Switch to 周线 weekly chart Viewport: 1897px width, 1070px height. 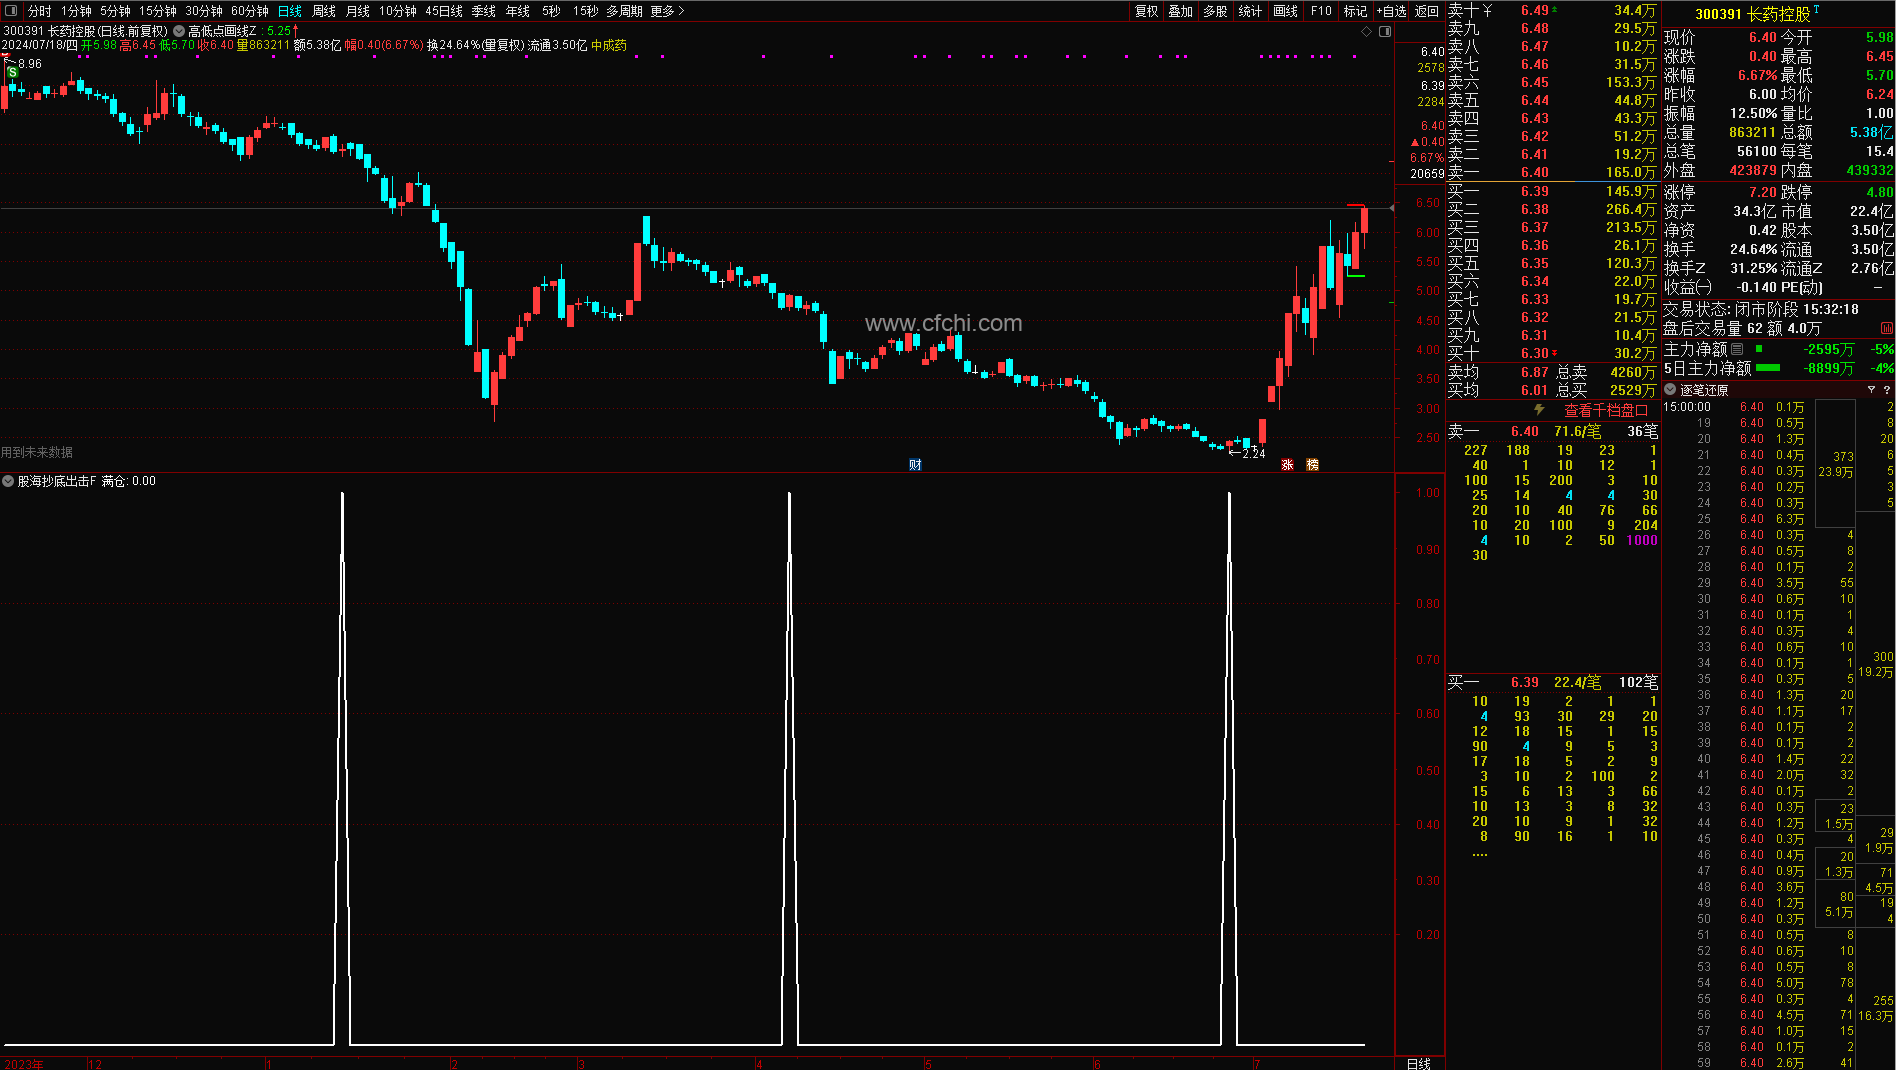[324, 11]
